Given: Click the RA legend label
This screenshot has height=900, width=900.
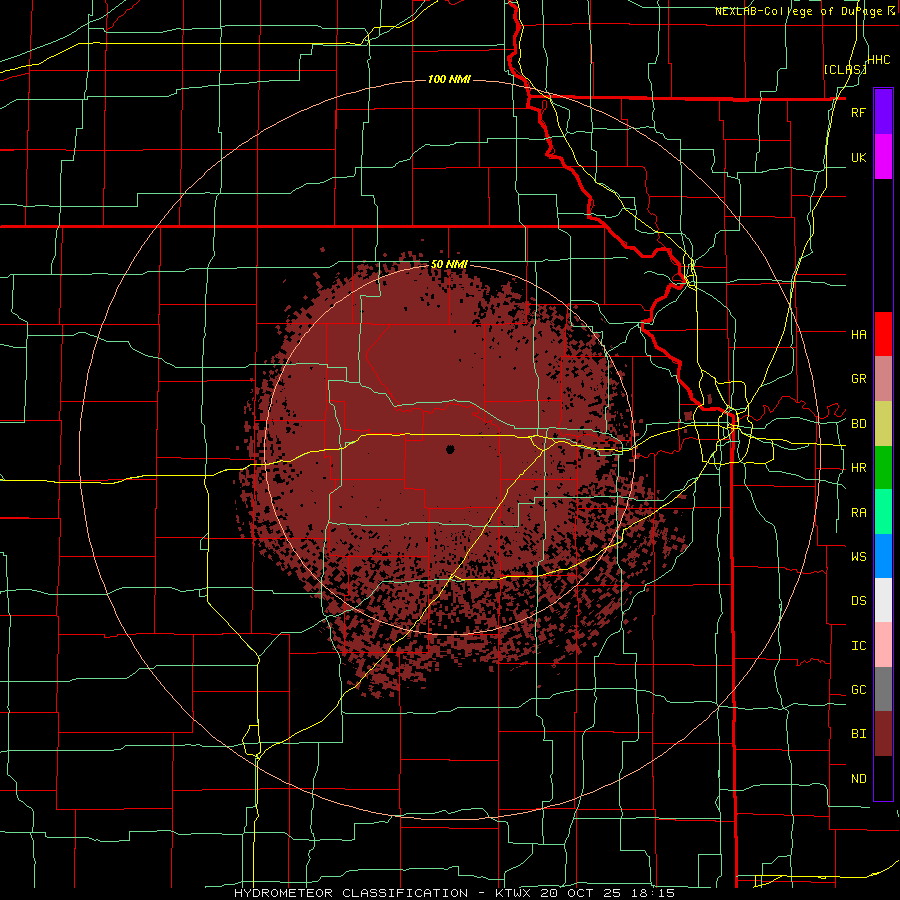Looking at the screenshot, I should click(x=858, y=513).
